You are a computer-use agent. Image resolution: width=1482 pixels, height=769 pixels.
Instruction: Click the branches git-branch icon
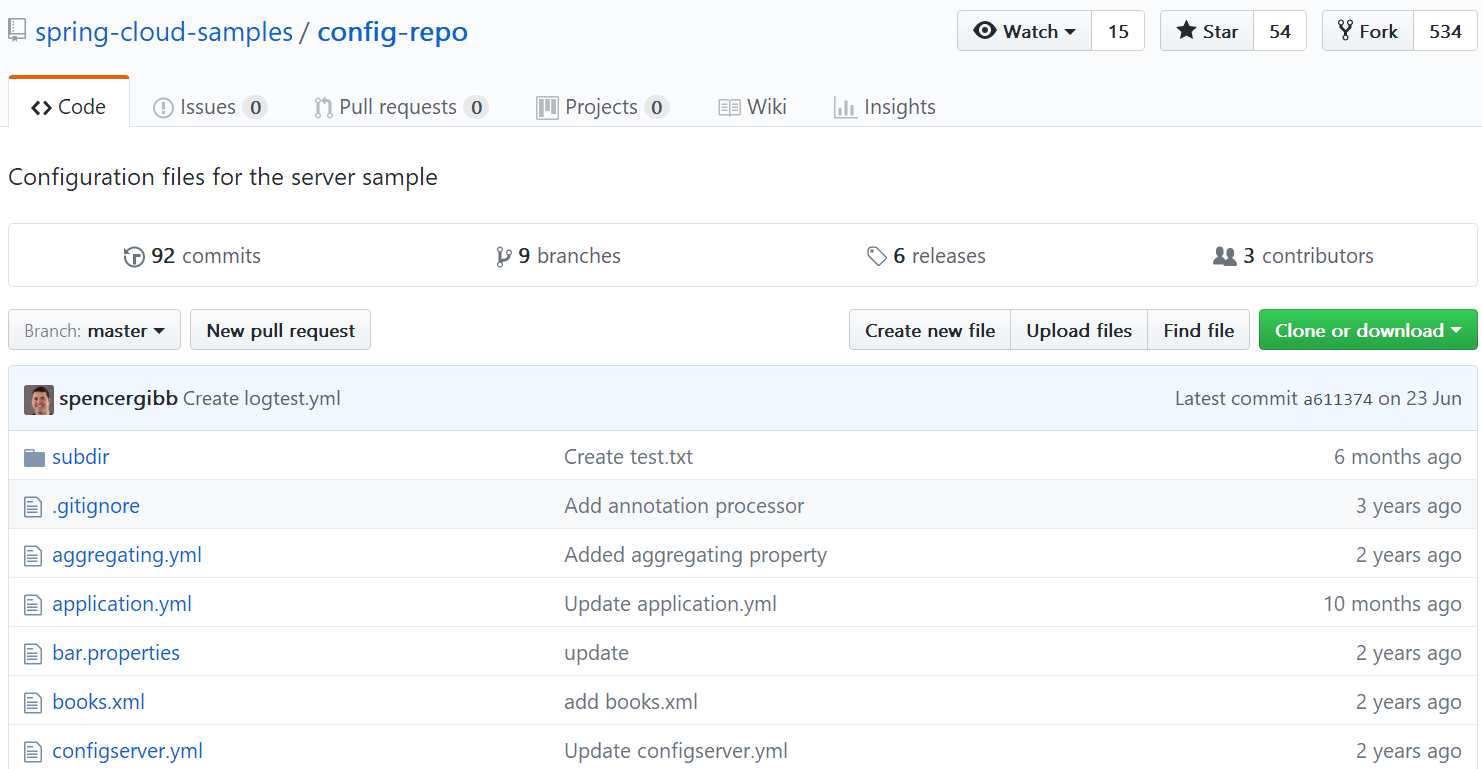pyautogui.click(x=504, y=257)
